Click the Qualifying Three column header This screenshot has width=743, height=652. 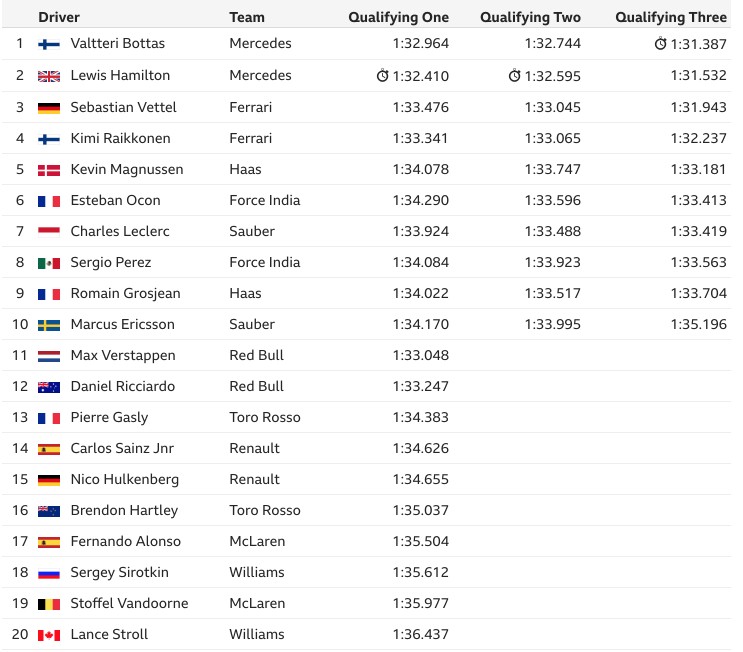click(671, 18)
